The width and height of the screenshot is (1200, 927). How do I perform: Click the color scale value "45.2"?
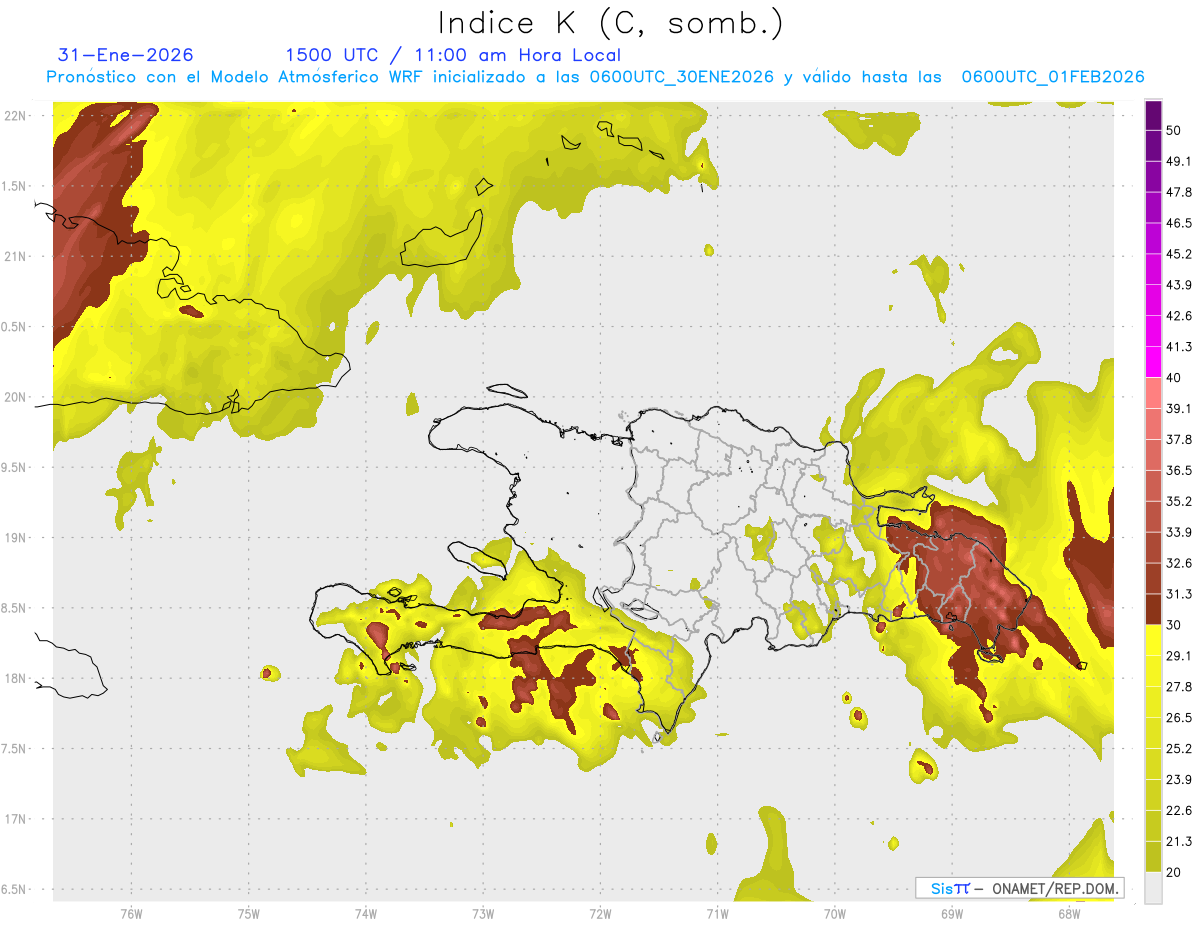coord(1180,254)
